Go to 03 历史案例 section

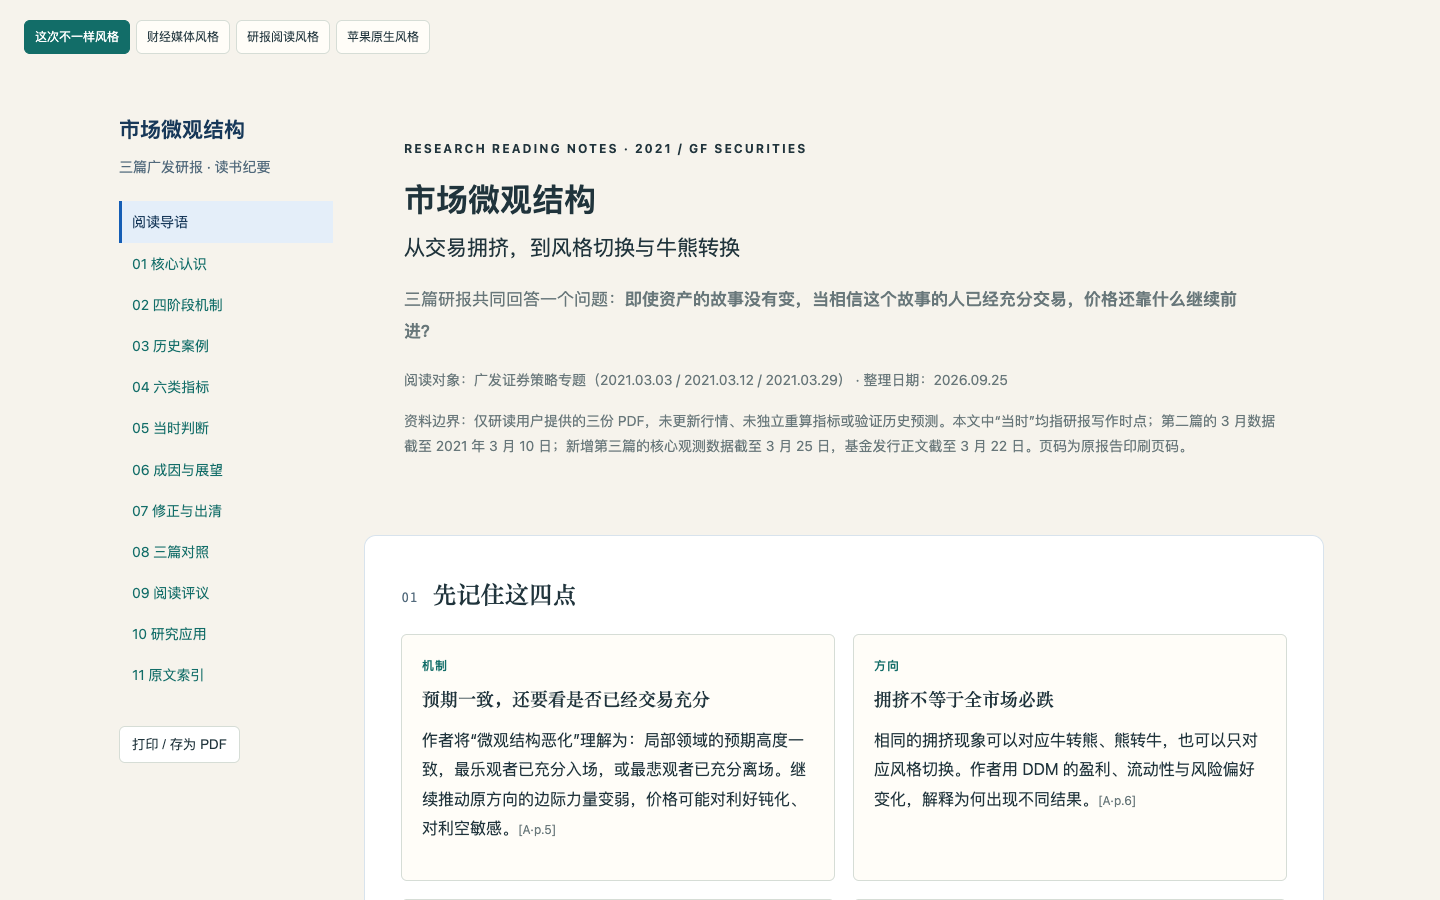[226, 346]
